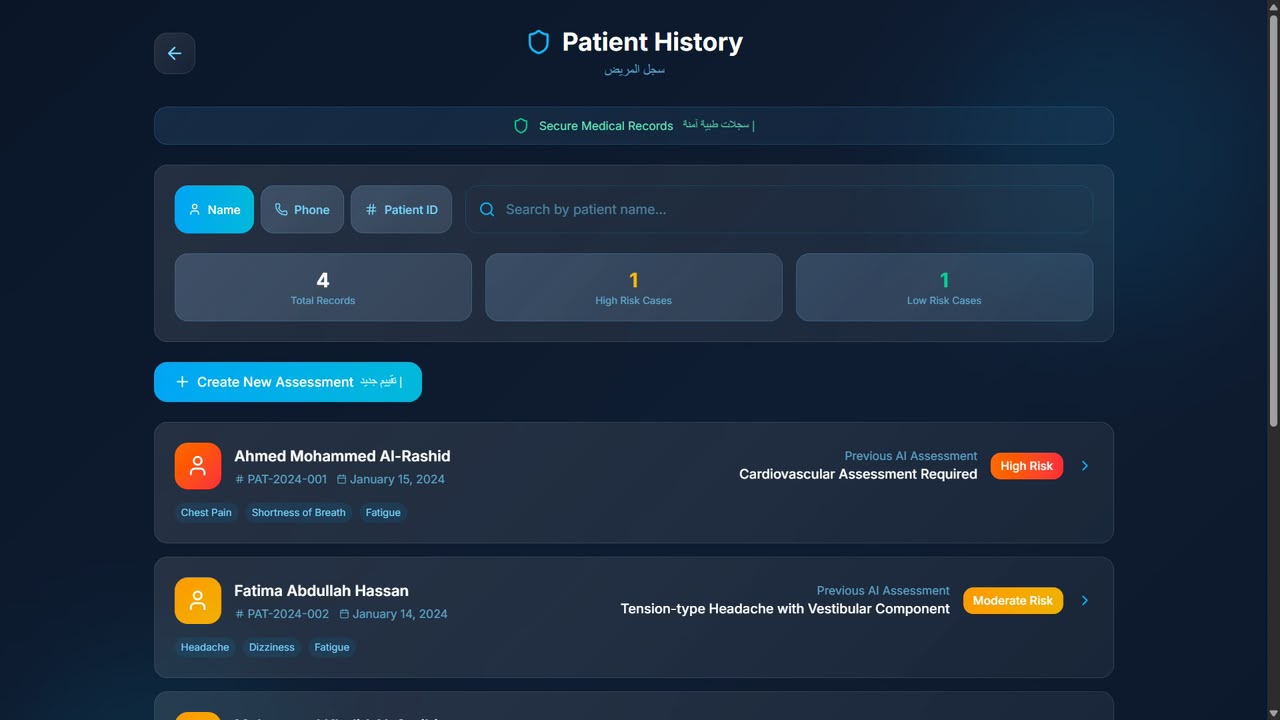This screenshot has width=1280, height=720.
Task: Switch search filter to Phone
Action: tap(302, 209)
